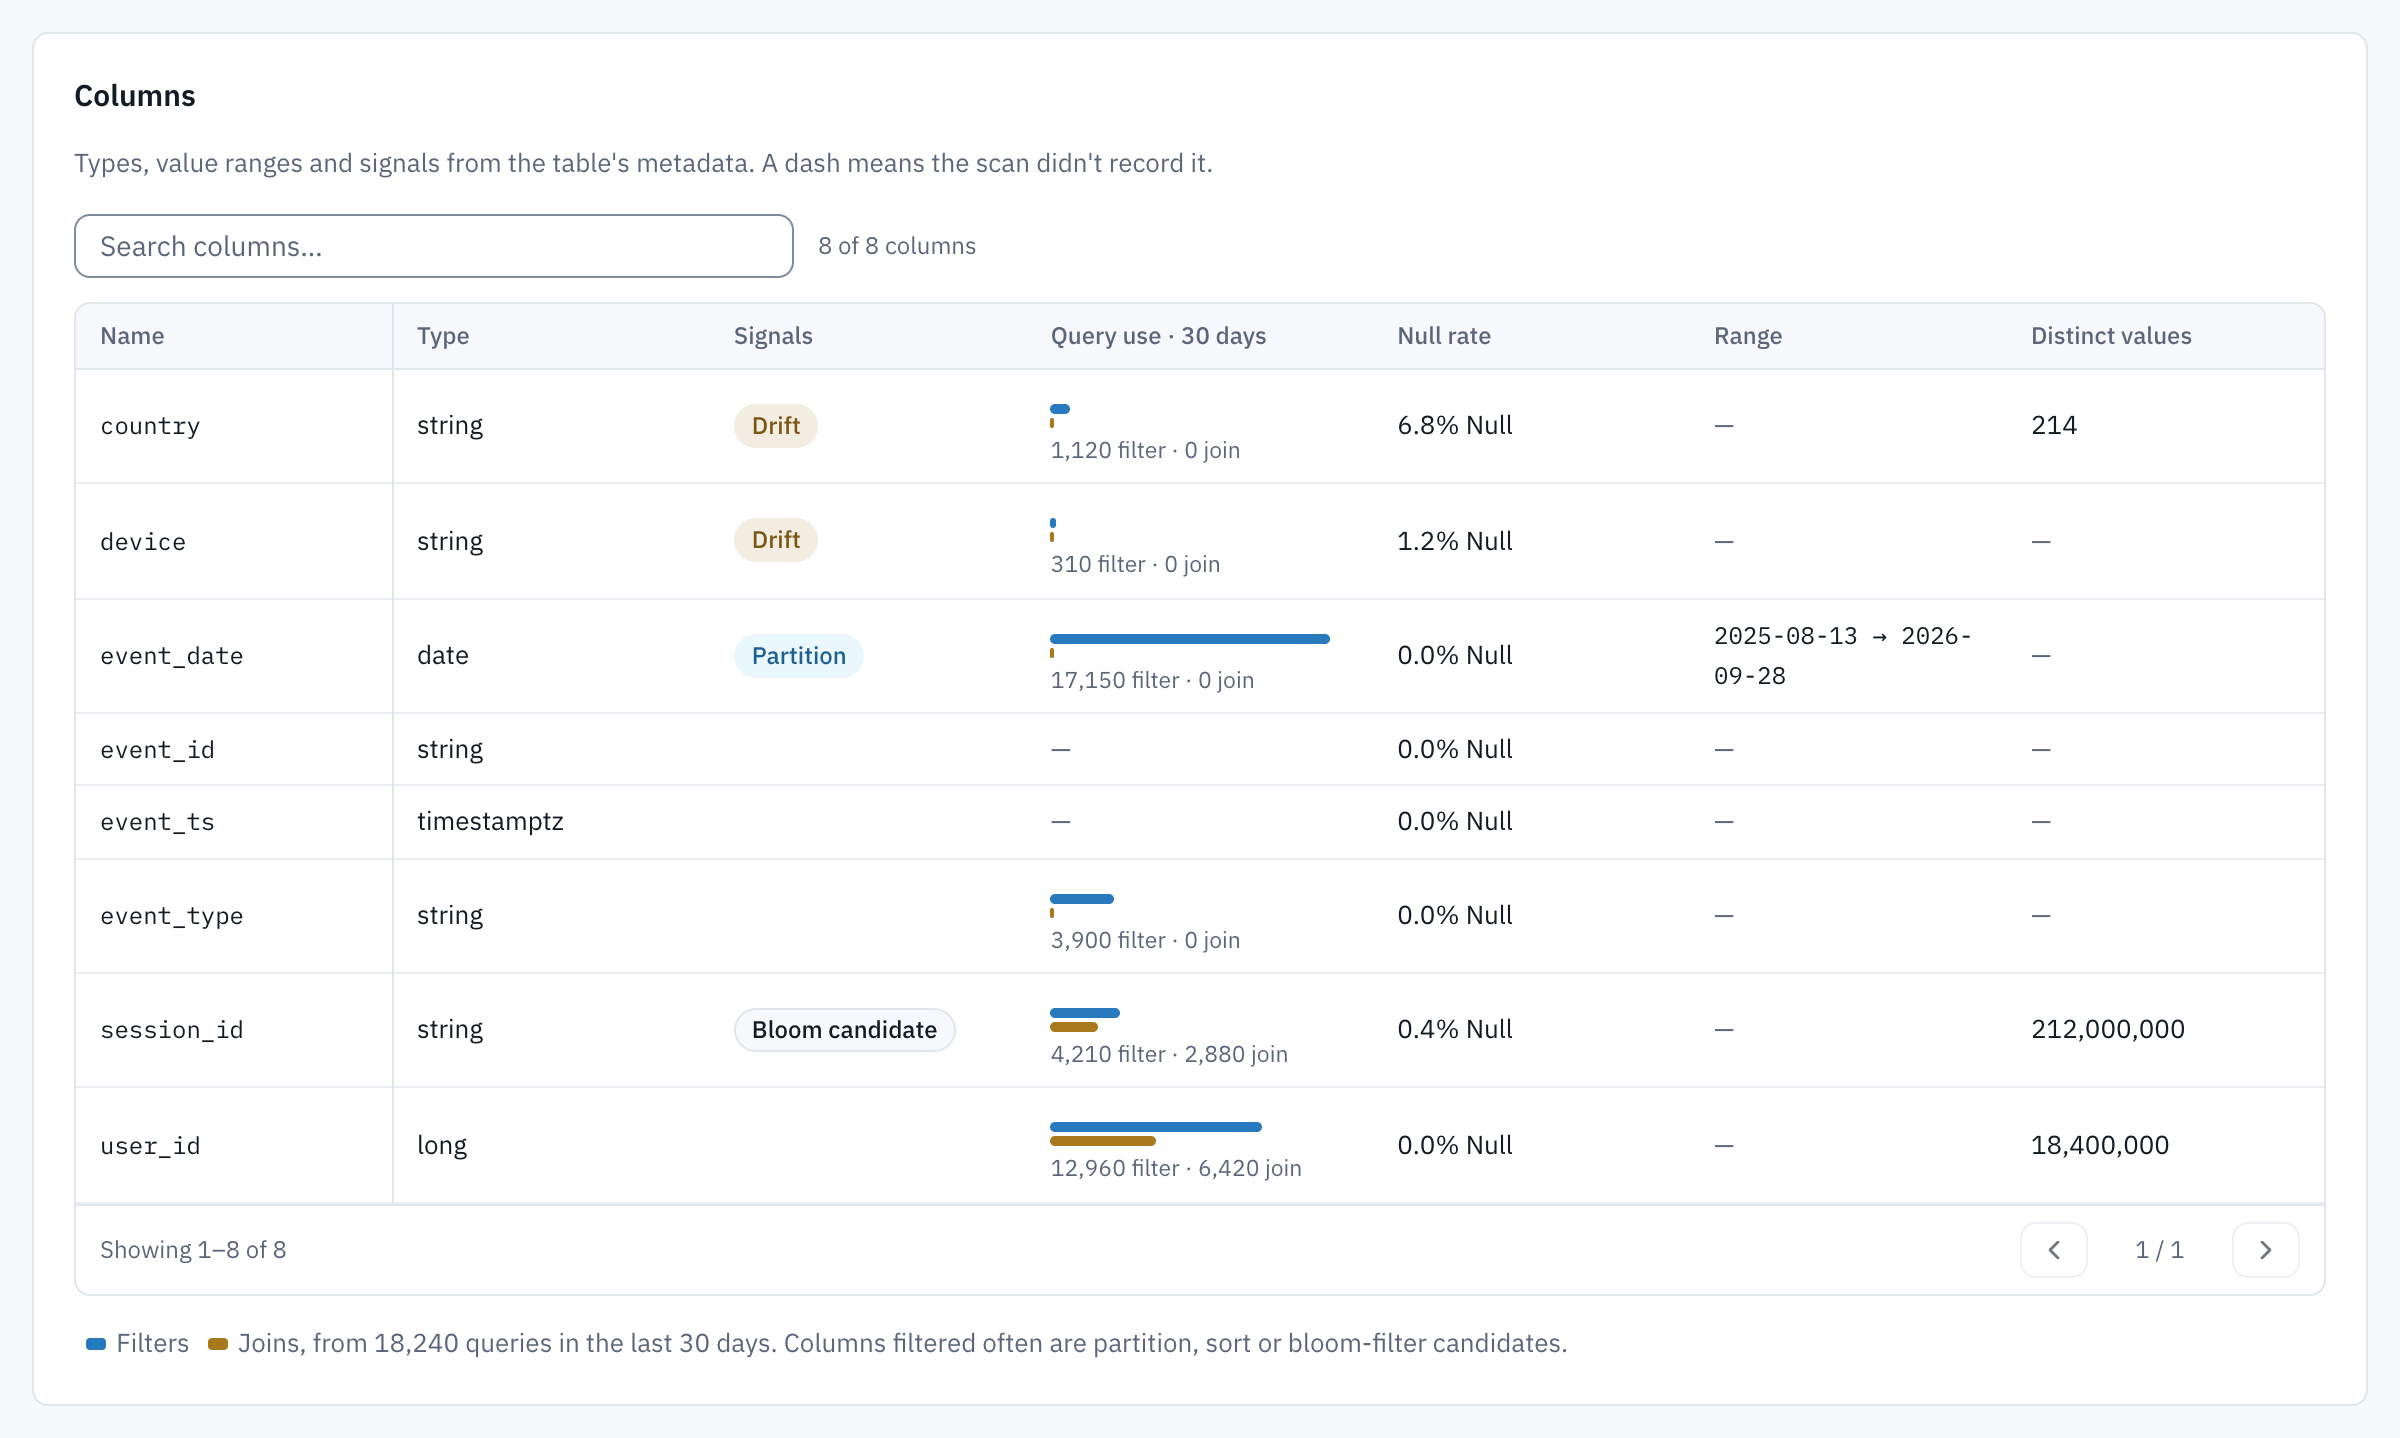Click the blue Filters legend swatch
The width and height of the screenshot is (2400, 1438).
[96, 1344]
